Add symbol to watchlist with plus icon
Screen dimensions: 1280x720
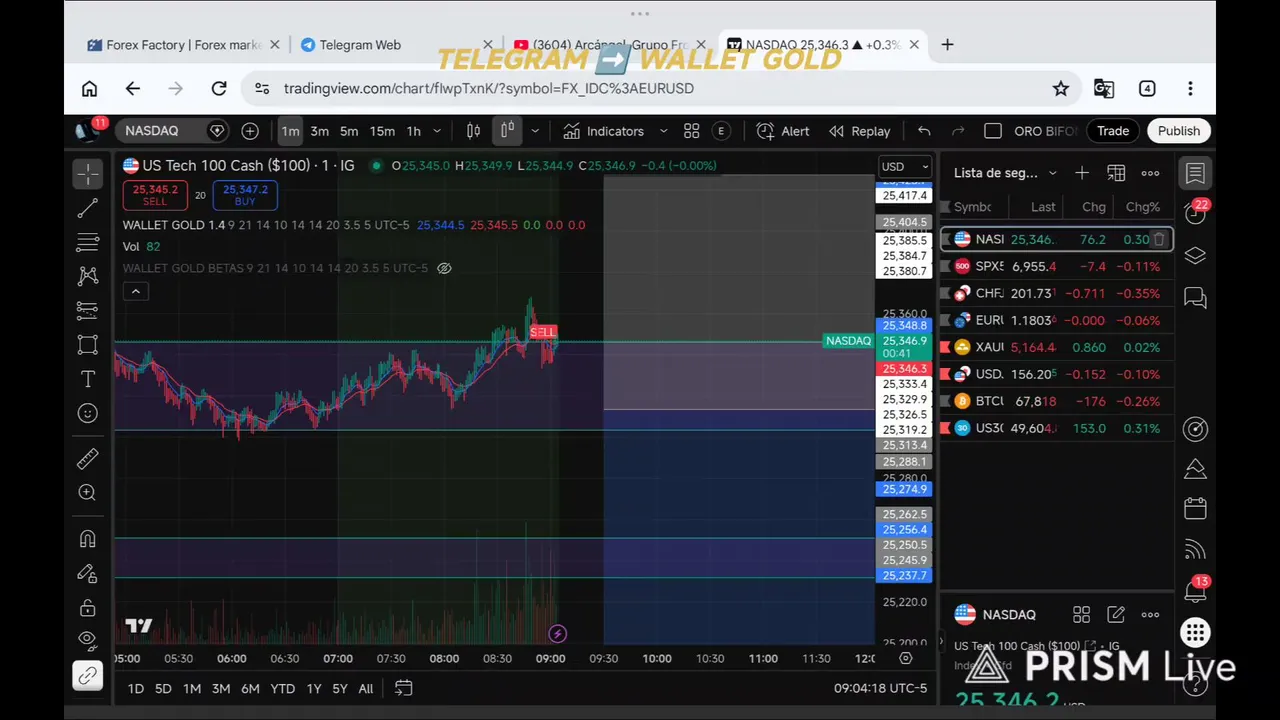(x=1082, y=173)
